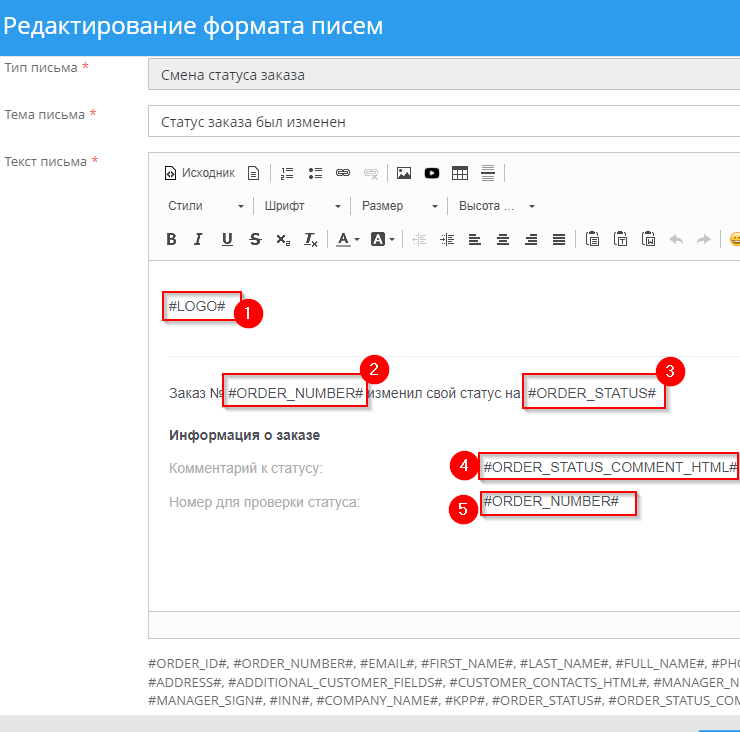The height and width of the screenshot is (732, 740).
Task: Click the Исходник source button
Action: (200, 173)
